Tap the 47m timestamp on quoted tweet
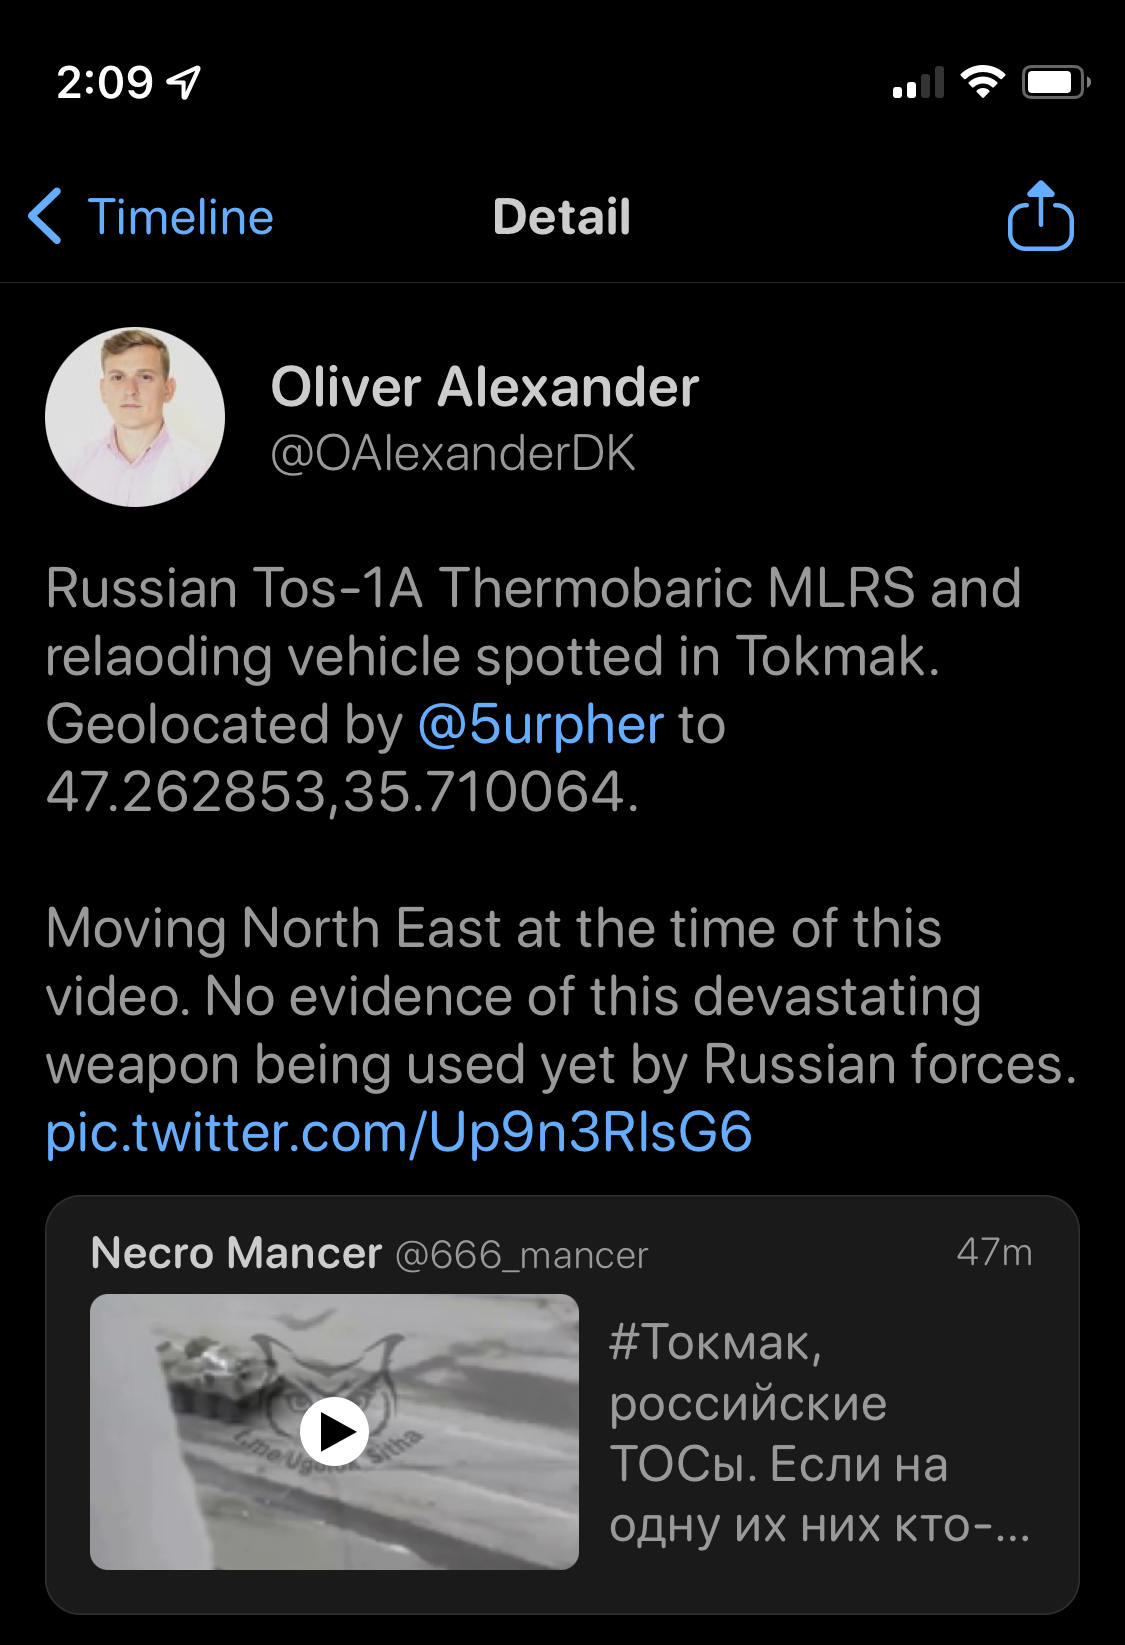This screenshot has height=1645, width=1125. pos(994,1252)
